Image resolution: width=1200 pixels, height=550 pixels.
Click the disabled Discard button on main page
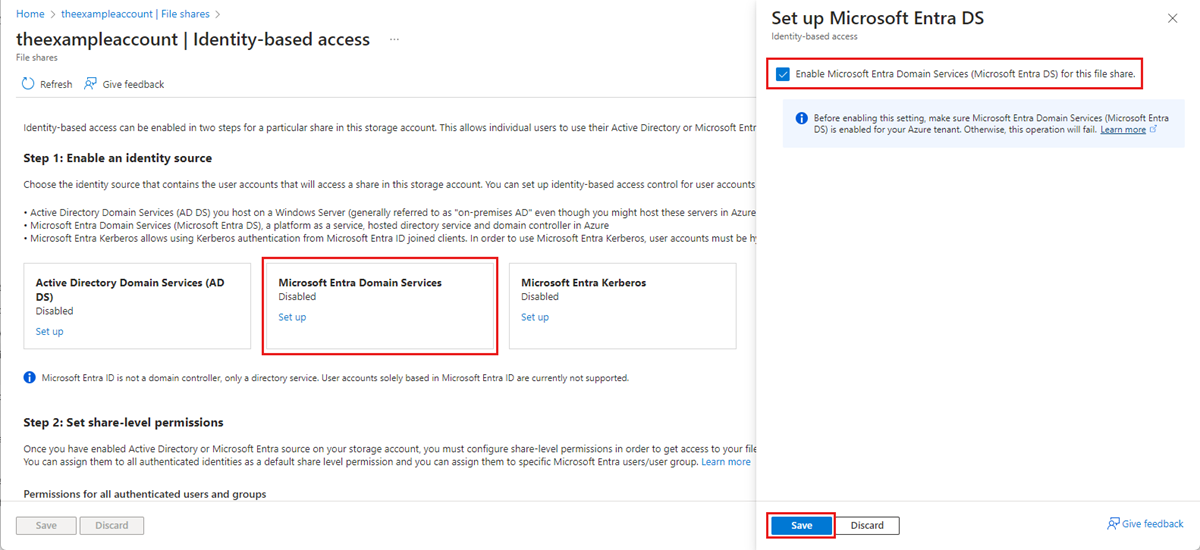pyautogui.click(x=112, y=525)
